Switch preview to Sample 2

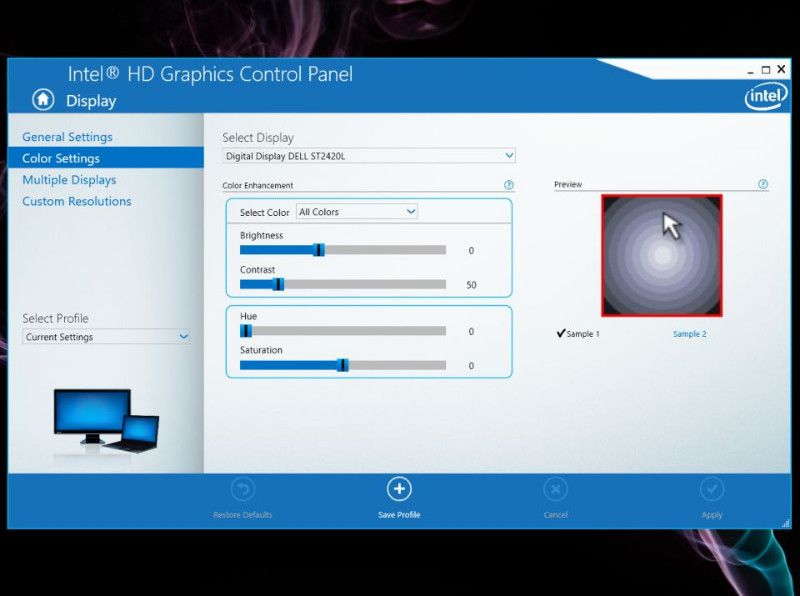(689, 334)
